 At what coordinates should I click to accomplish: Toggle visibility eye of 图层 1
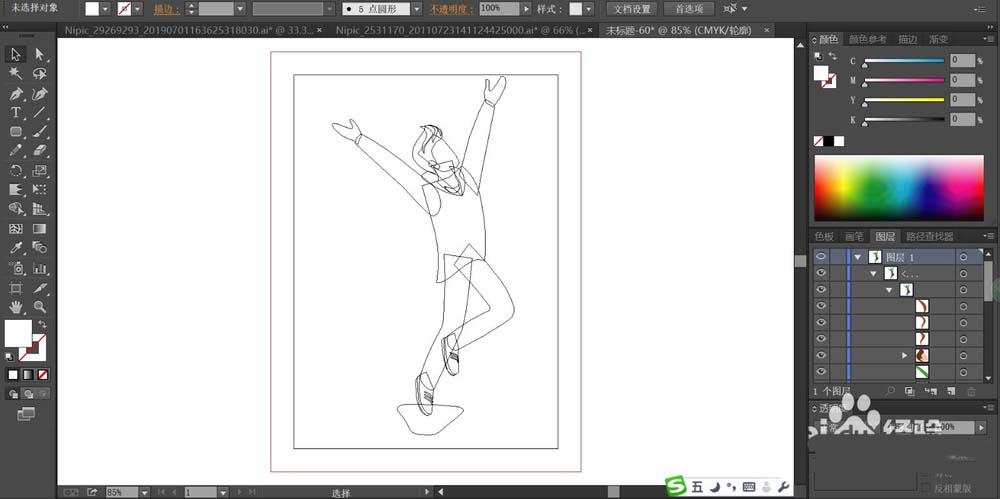(x=821, y=257)
